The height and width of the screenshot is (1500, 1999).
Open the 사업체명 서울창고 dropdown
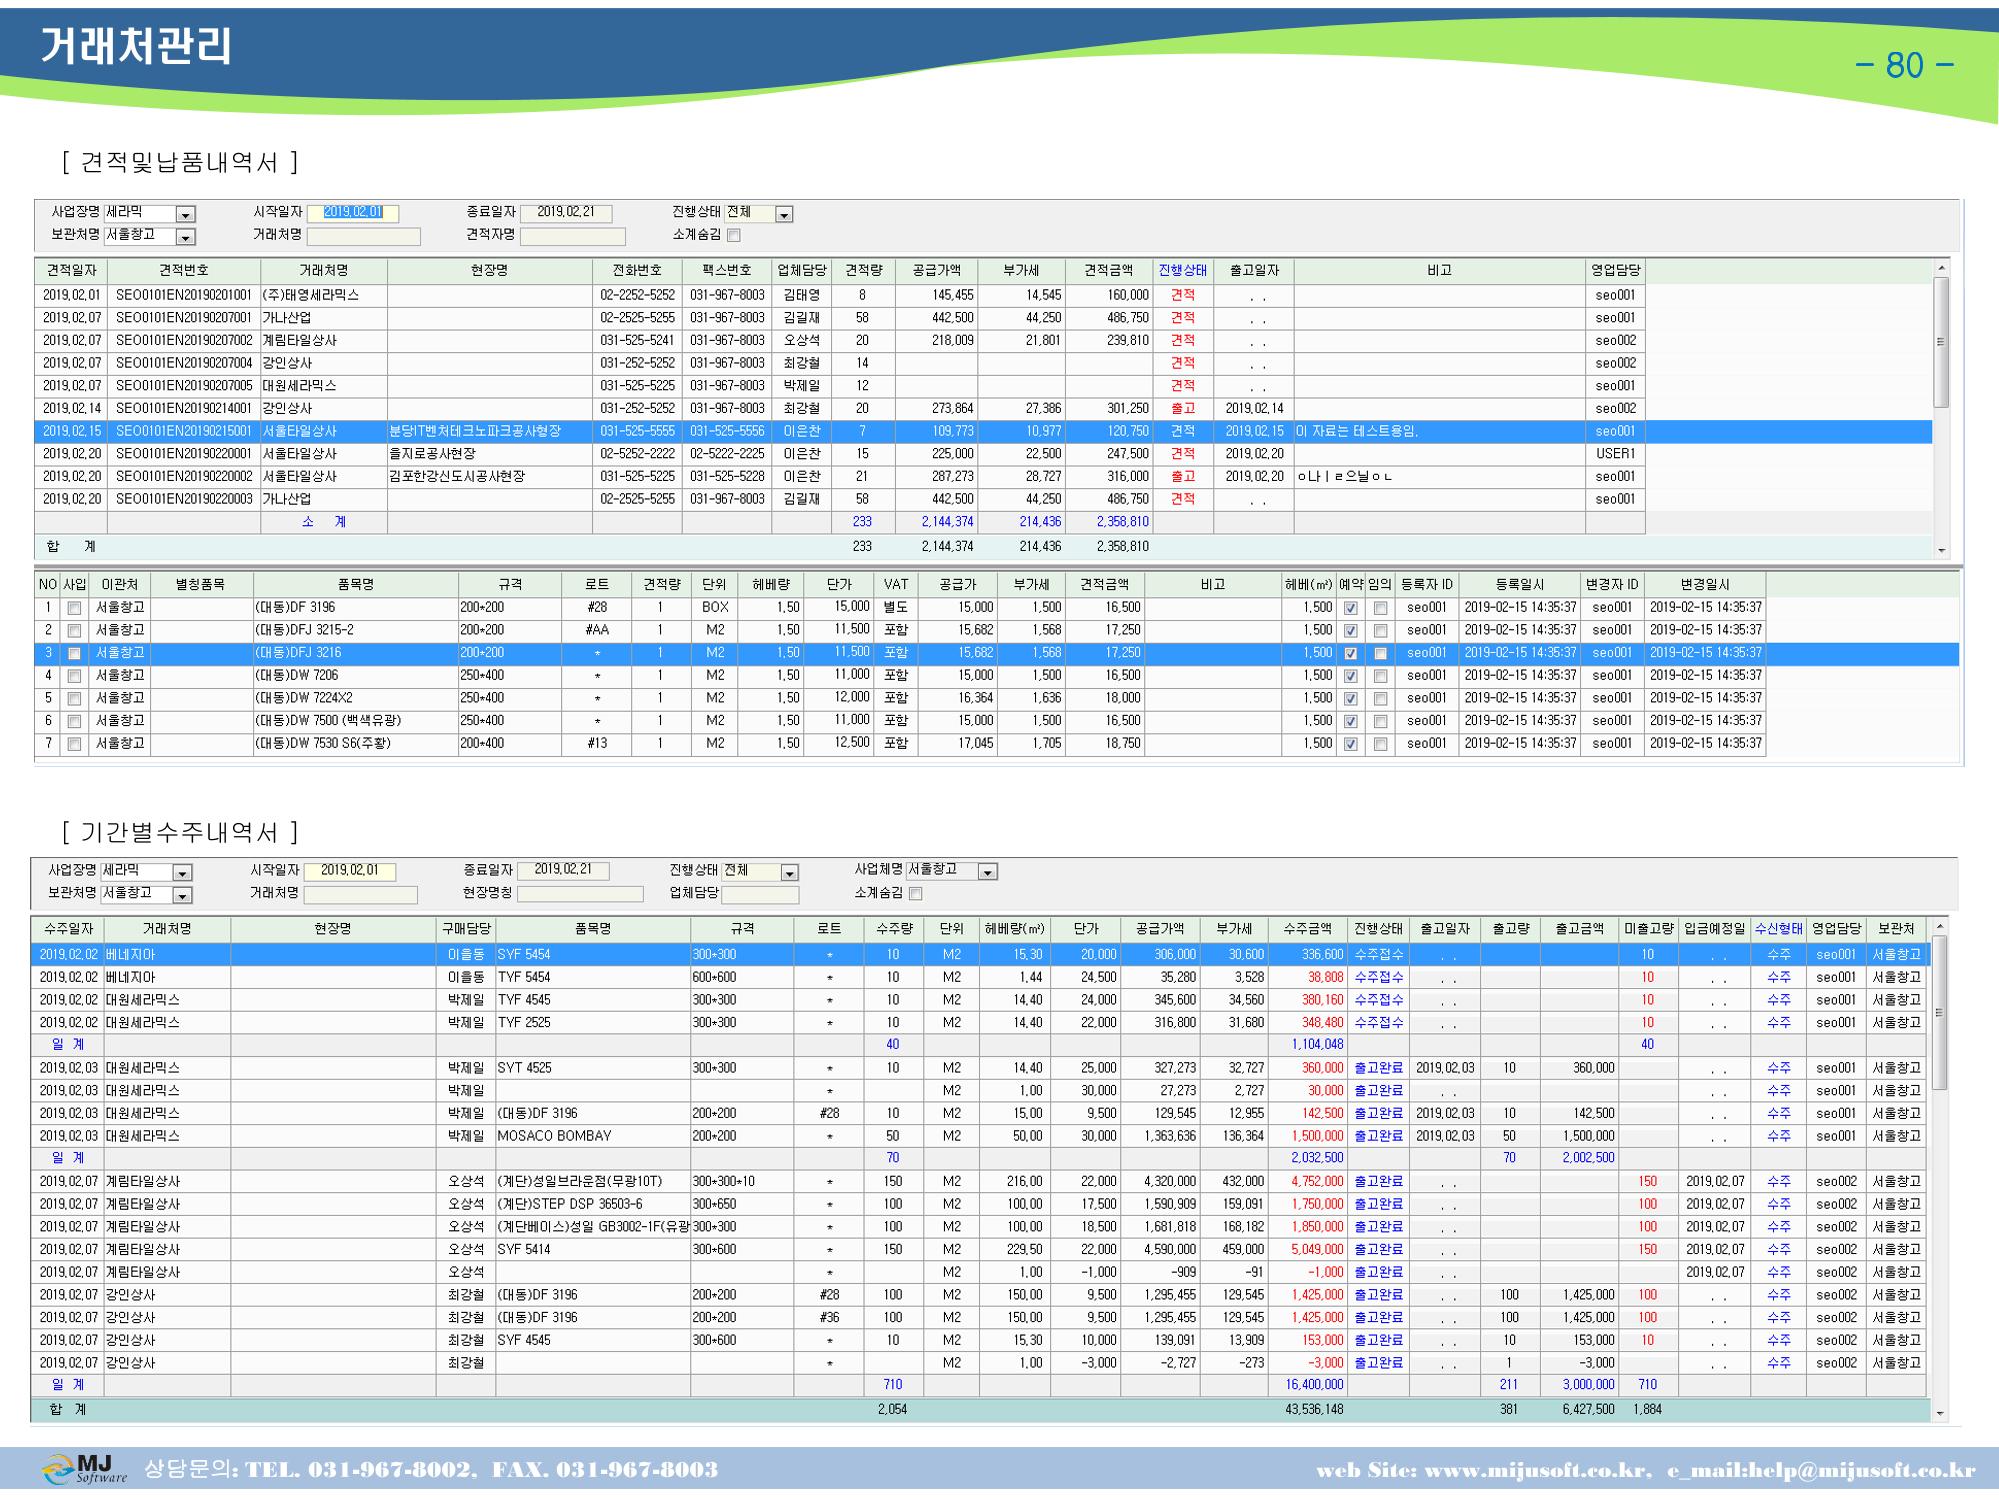(988, 873)
